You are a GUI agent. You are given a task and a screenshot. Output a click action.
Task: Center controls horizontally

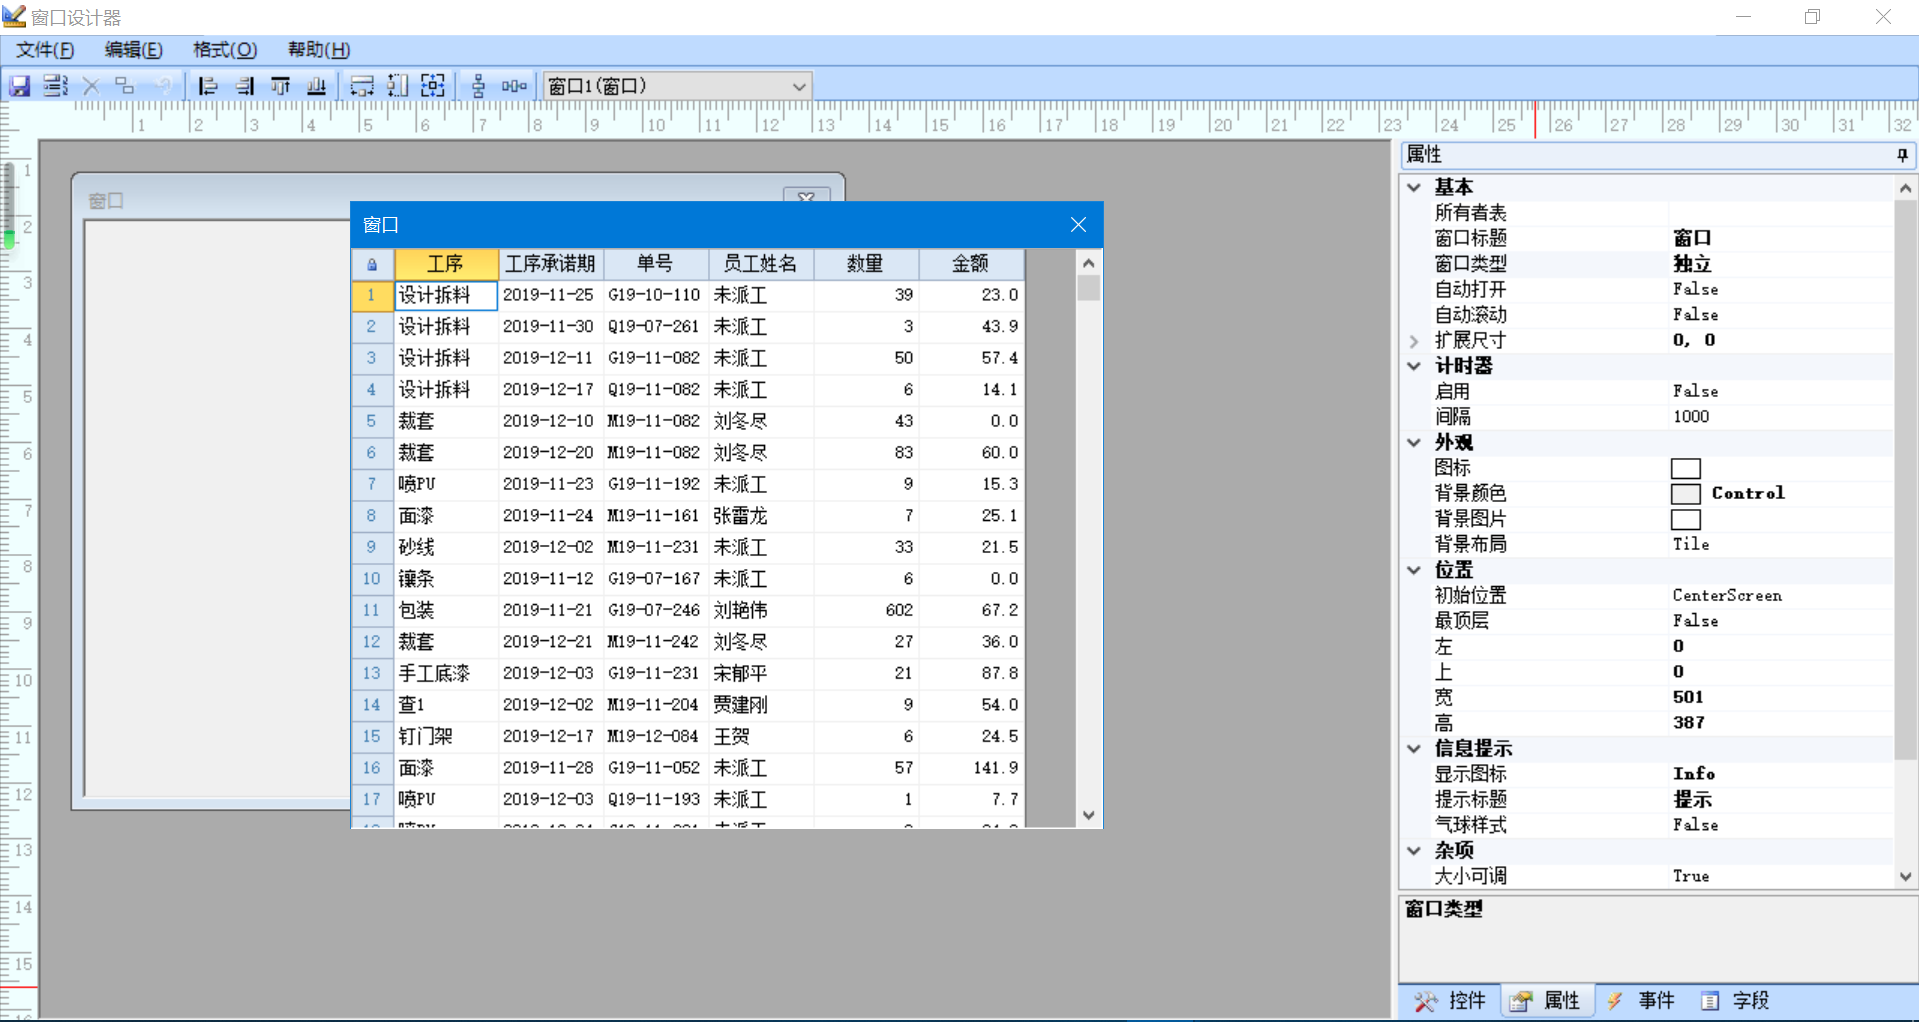pyautogui.click(x=513, y=86)
